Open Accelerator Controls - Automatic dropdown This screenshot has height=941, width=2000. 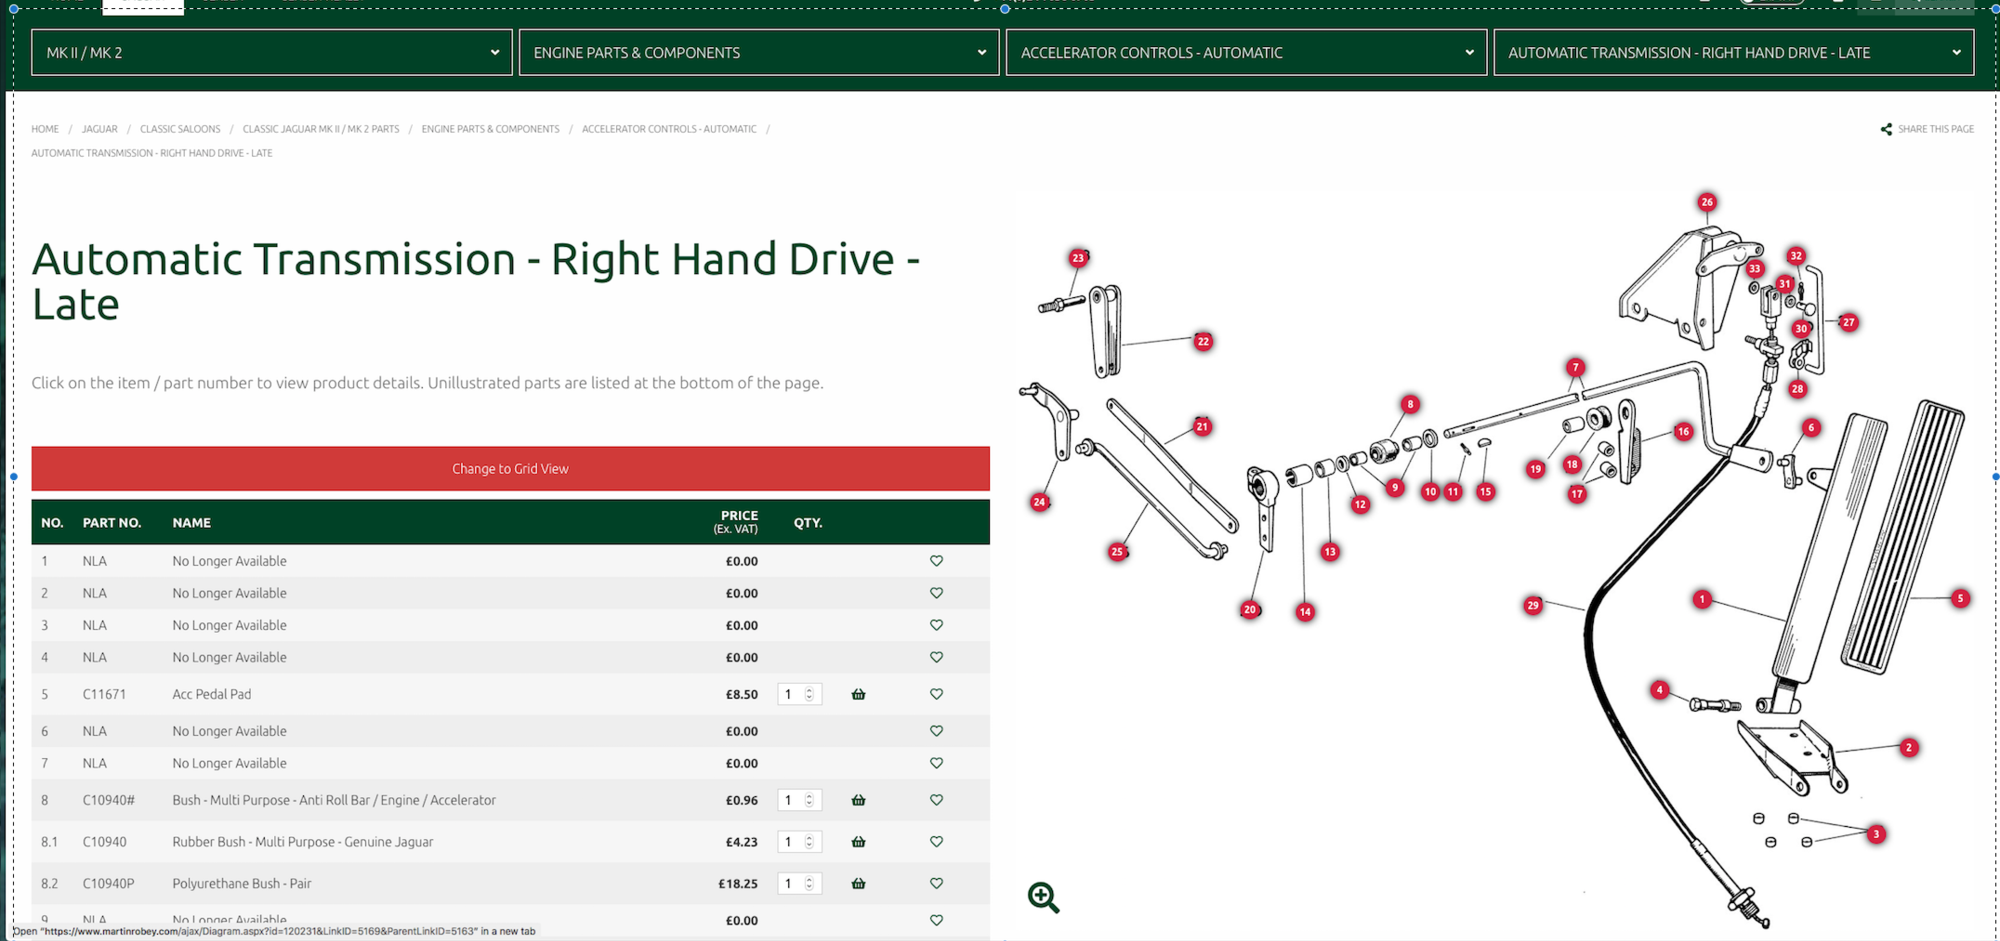point(1246,53)
